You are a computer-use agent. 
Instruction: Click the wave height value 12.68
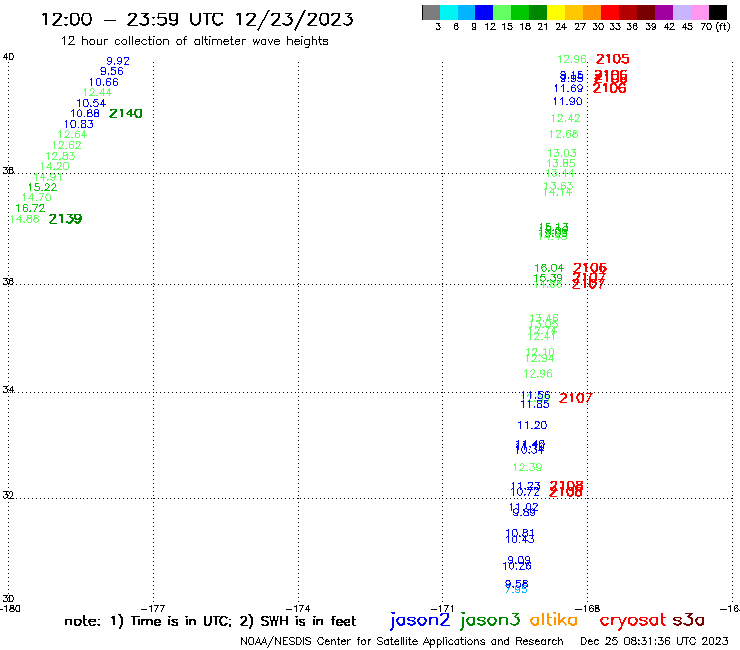tap(563, 135)
